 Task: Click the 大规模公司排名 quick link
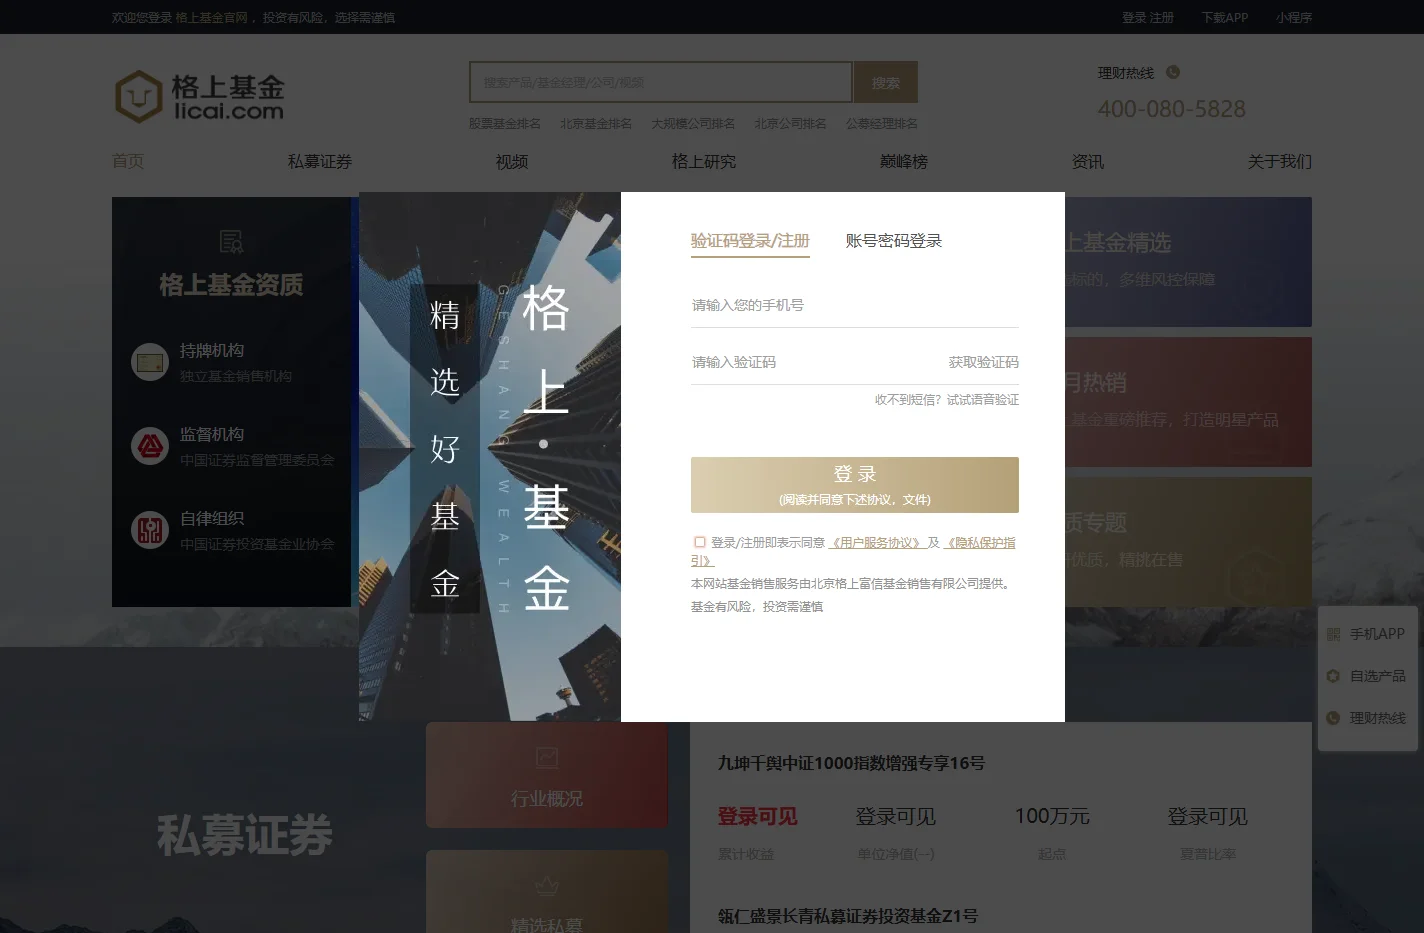point(693,124)
